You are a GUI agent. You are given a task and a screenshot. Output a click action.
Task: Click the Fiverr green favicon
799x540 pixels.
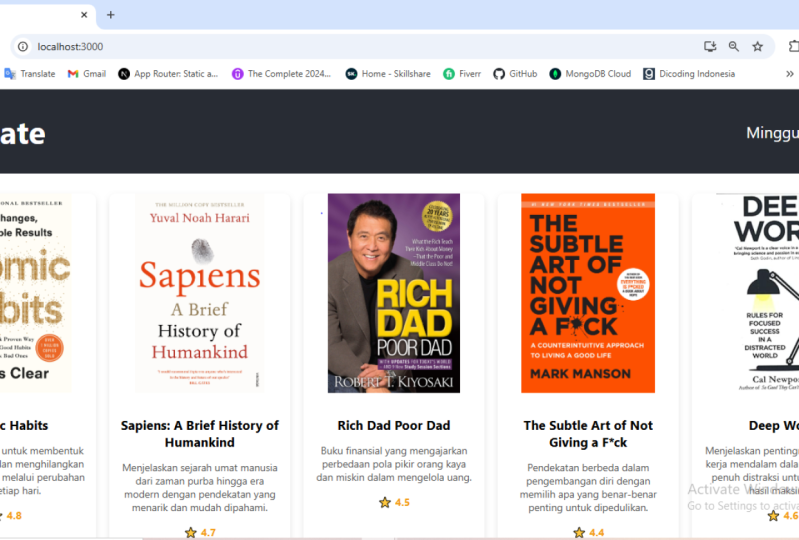coord(449,74)
